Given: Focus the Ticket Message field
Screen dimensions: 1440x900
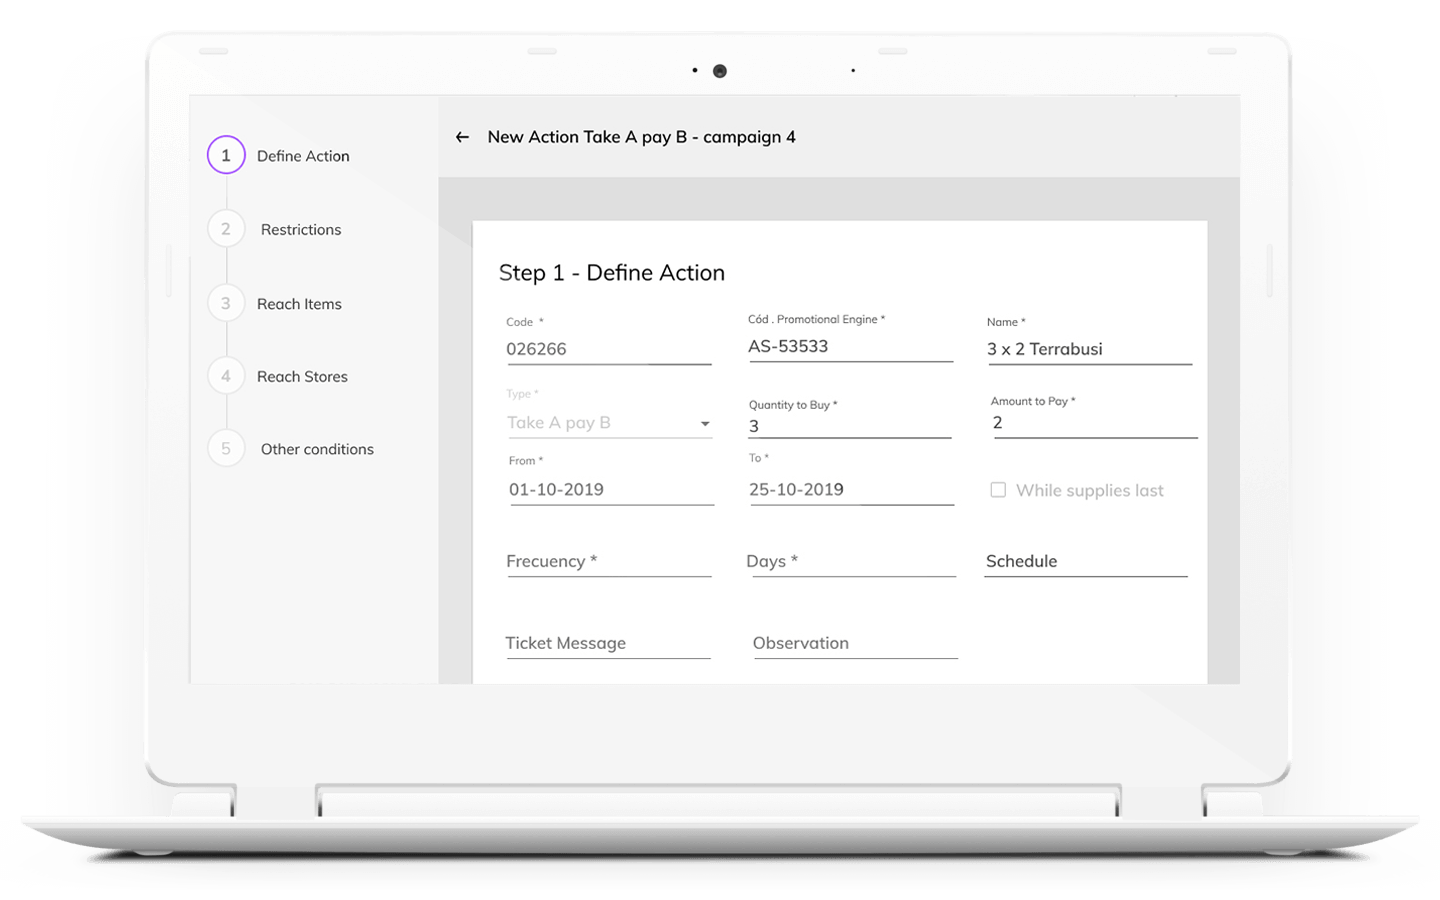Looking at the screenshot, I should [608, 644].
